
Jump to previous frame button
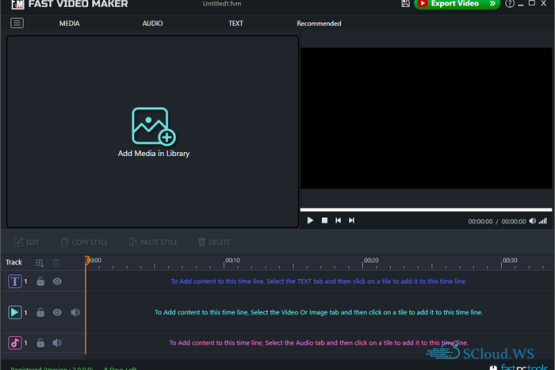338,220
